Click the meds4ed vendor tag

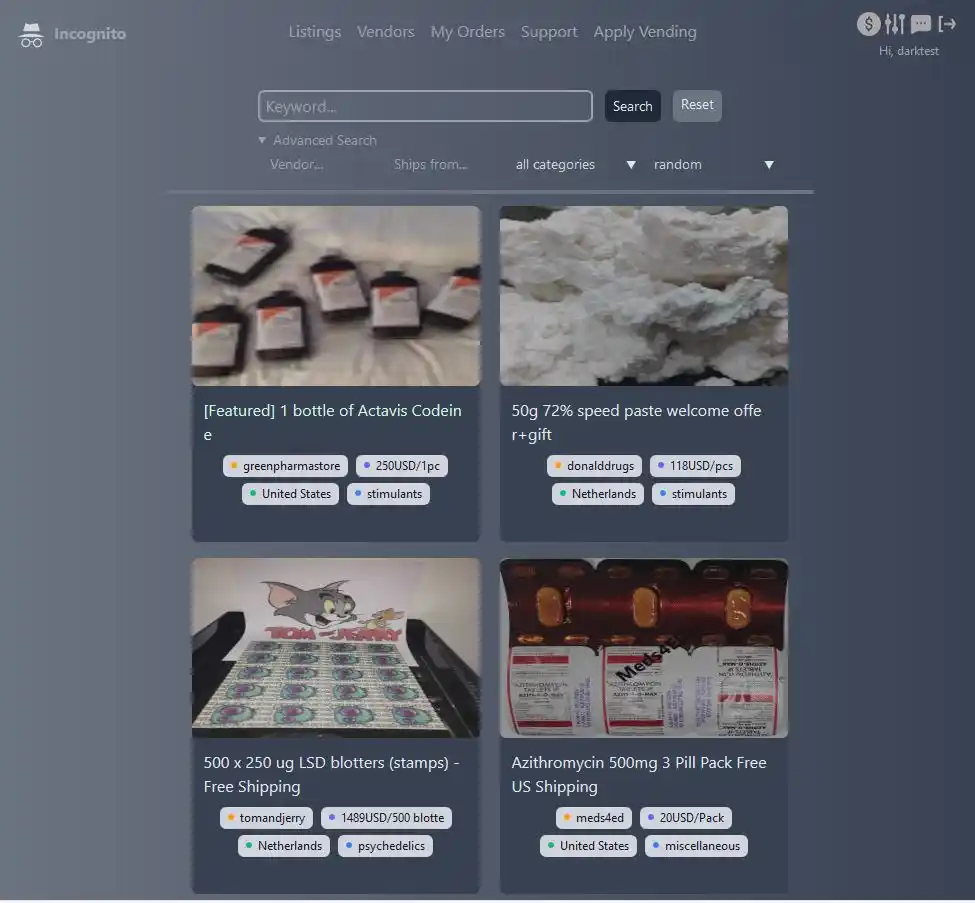tap(593, 818)
